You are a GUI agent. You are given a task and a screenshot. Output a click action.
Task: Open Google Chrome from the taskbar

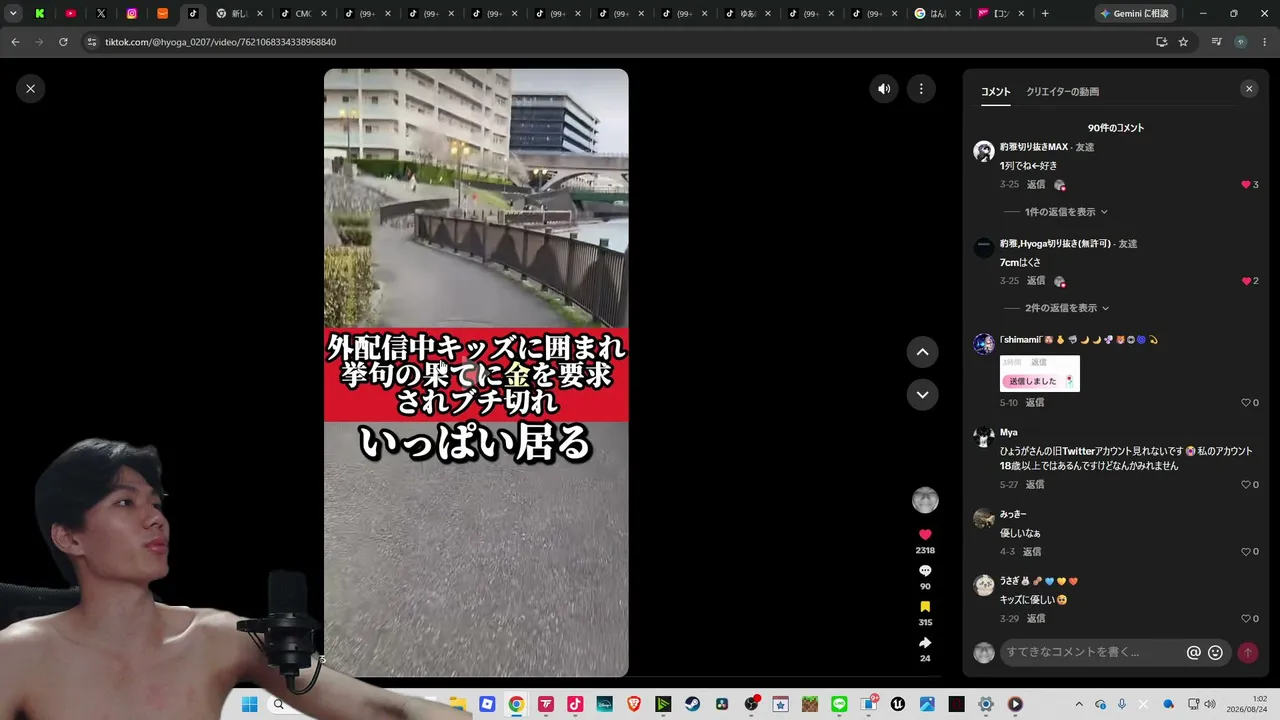(516, 704)
